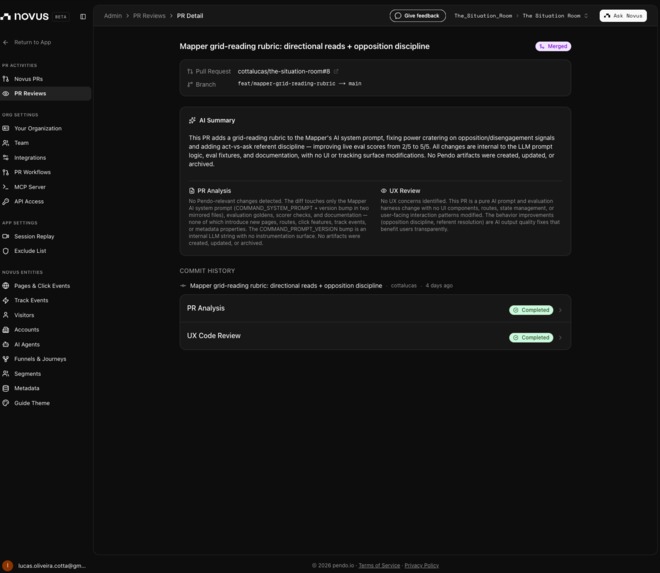Click the Integrations icon
Image resolution: width=660 pixels, height=573 pixels.
(5, 157)
